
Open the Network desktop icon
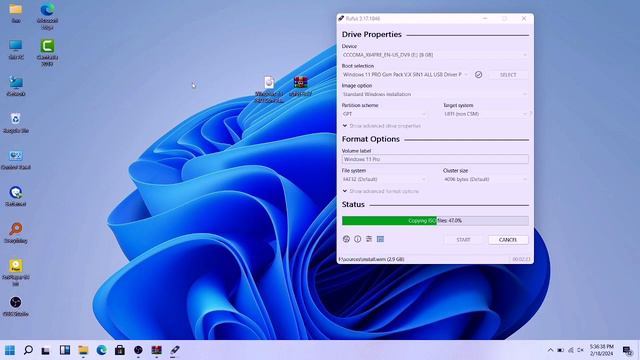pos(16,86)
